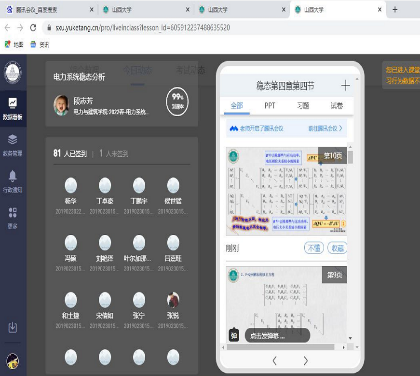Go back with left chevron in phone
Image resolution: width=420 pixels, height=376 pixels.
pos(274,361)
